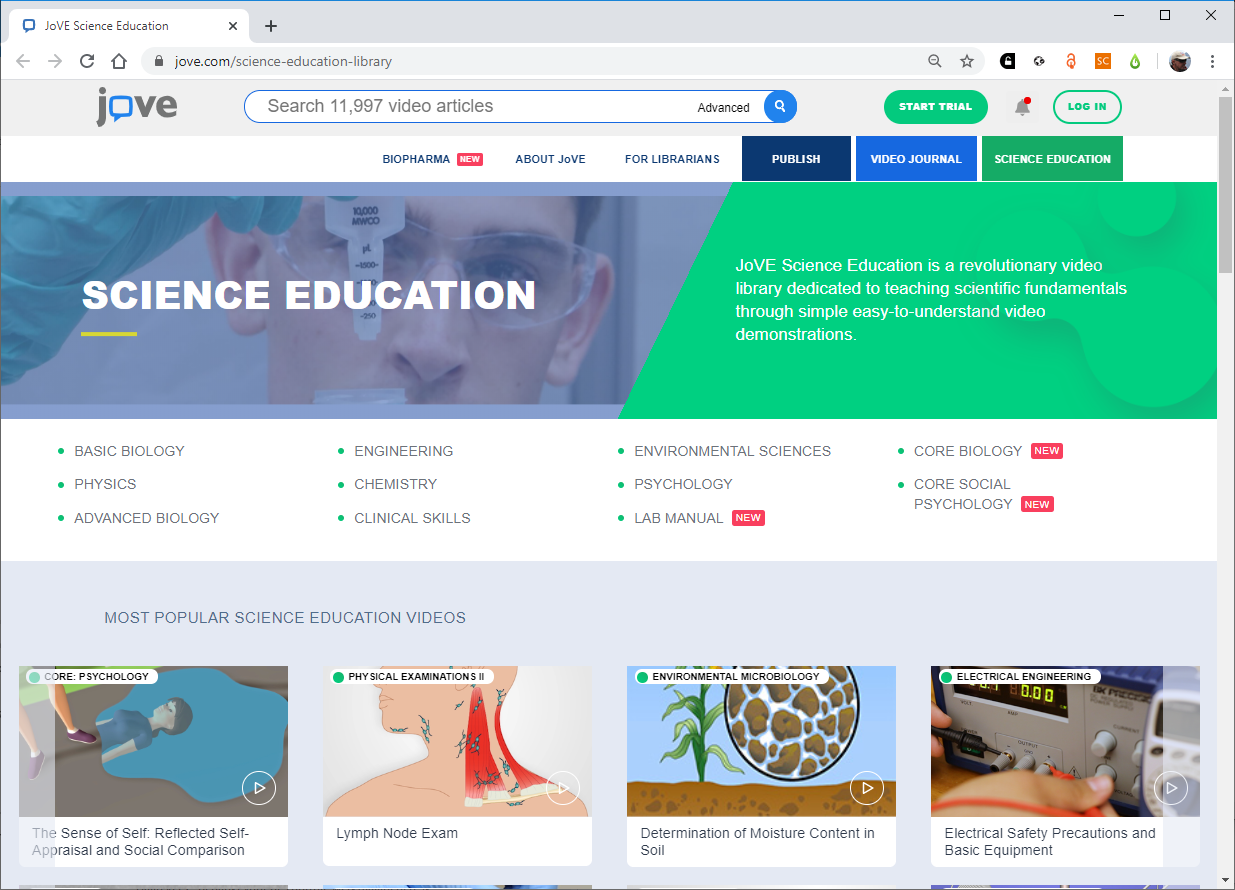The height and width of the screenshot is (890, 1235).
Task: Click the page zoom magnifier in address bar
Action: coord(935,61)
